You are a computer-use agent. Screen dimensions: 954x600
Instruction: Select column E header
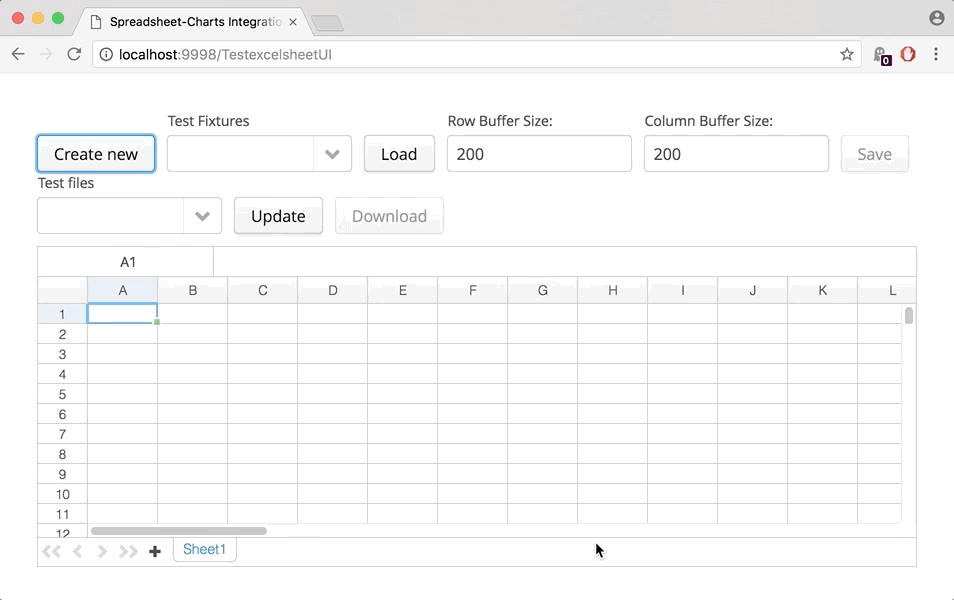(x=402, y=290)
